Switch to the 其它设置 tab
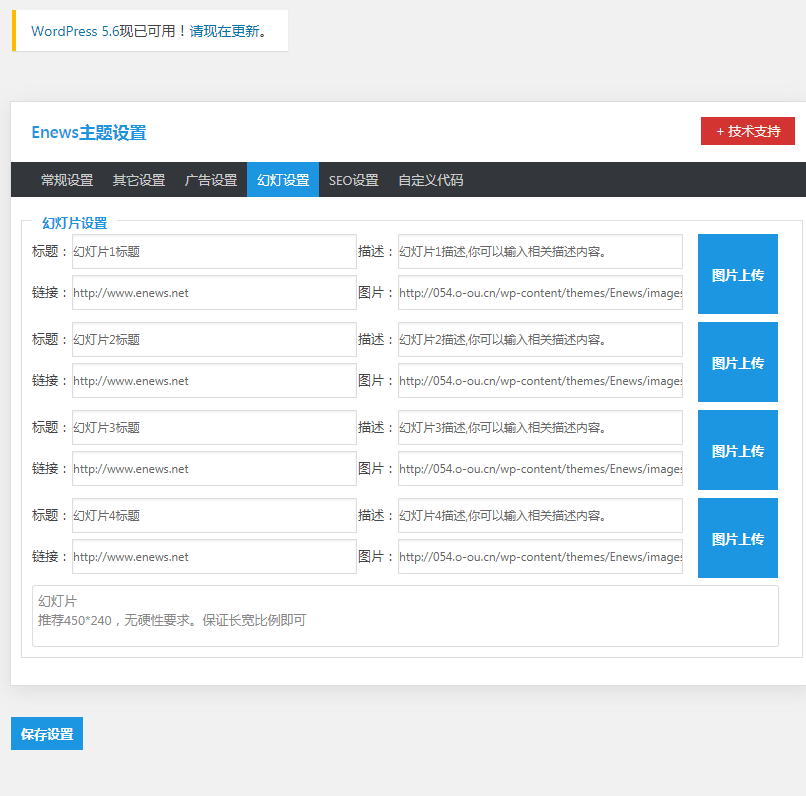806x796 pixels. click(139, 180)
